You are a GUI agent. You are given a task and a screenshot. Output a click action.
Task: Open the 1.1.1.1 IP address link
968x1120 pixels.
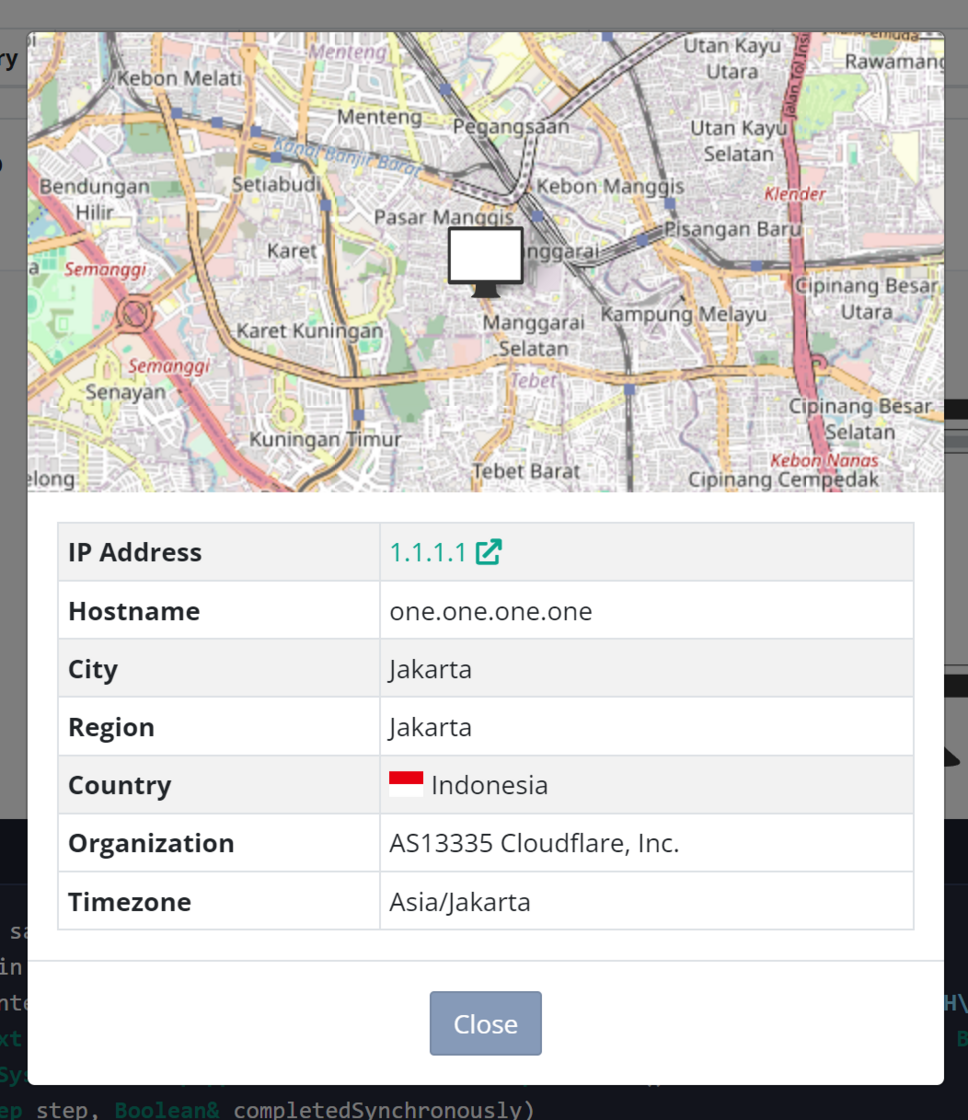tap(428, 552)
